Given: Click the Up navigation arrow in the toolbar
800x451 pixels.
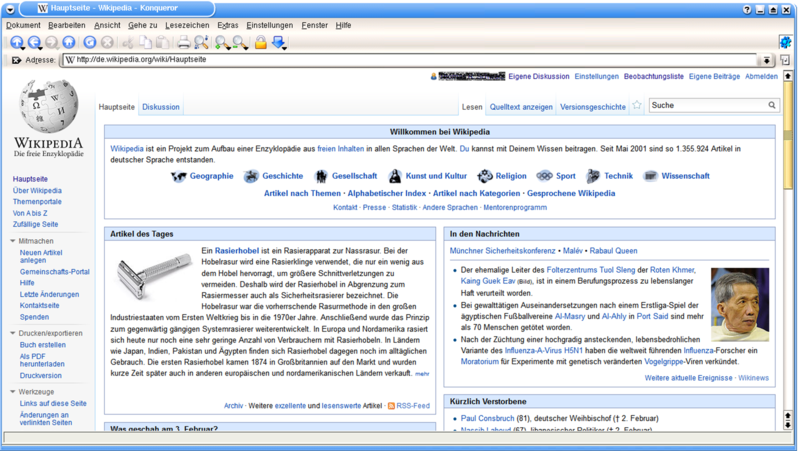Looking at the screenshot, I should pos(17,43).
